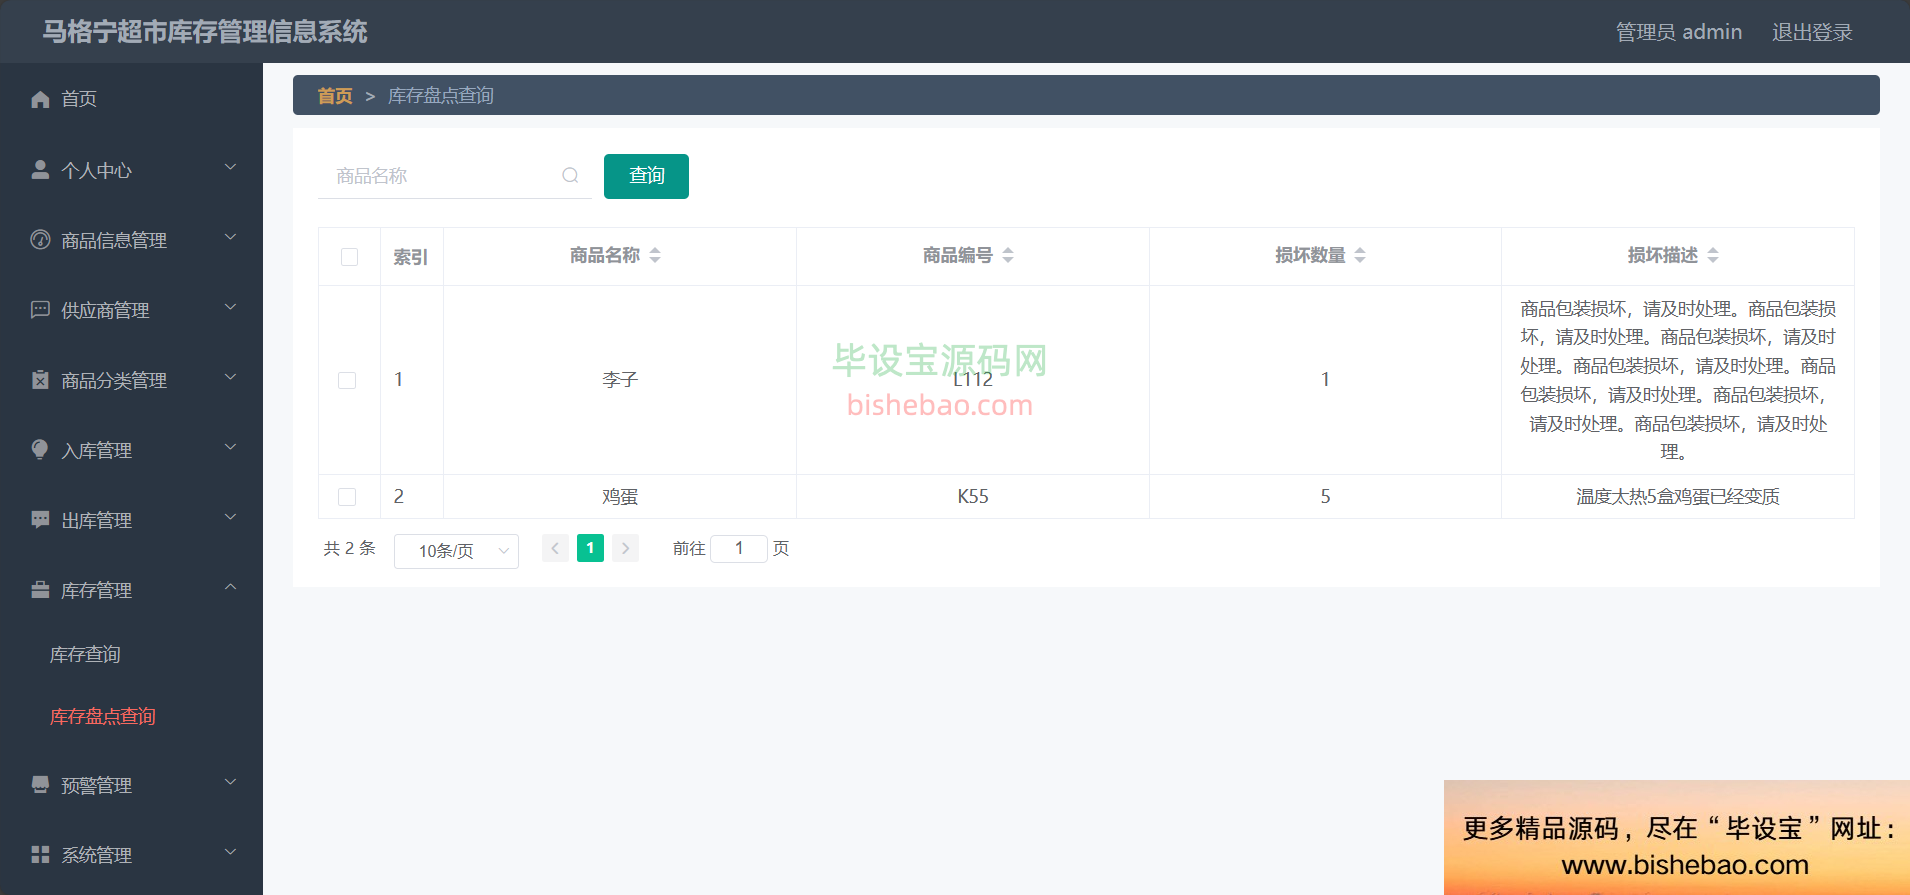Click 管理员 admin in header
1910x895 pixels.
(x=1679, y=32)
